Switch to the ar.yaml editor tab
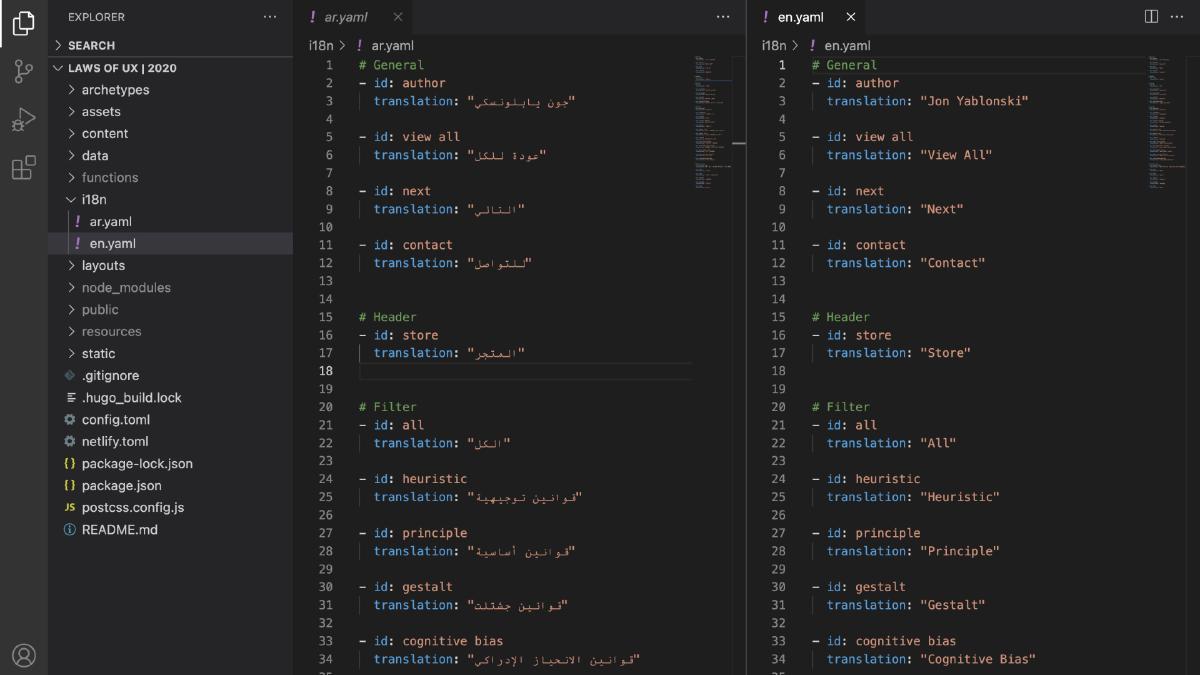Screen dimensions: 1200x675 pyautogui.click(x=353, y=17)
